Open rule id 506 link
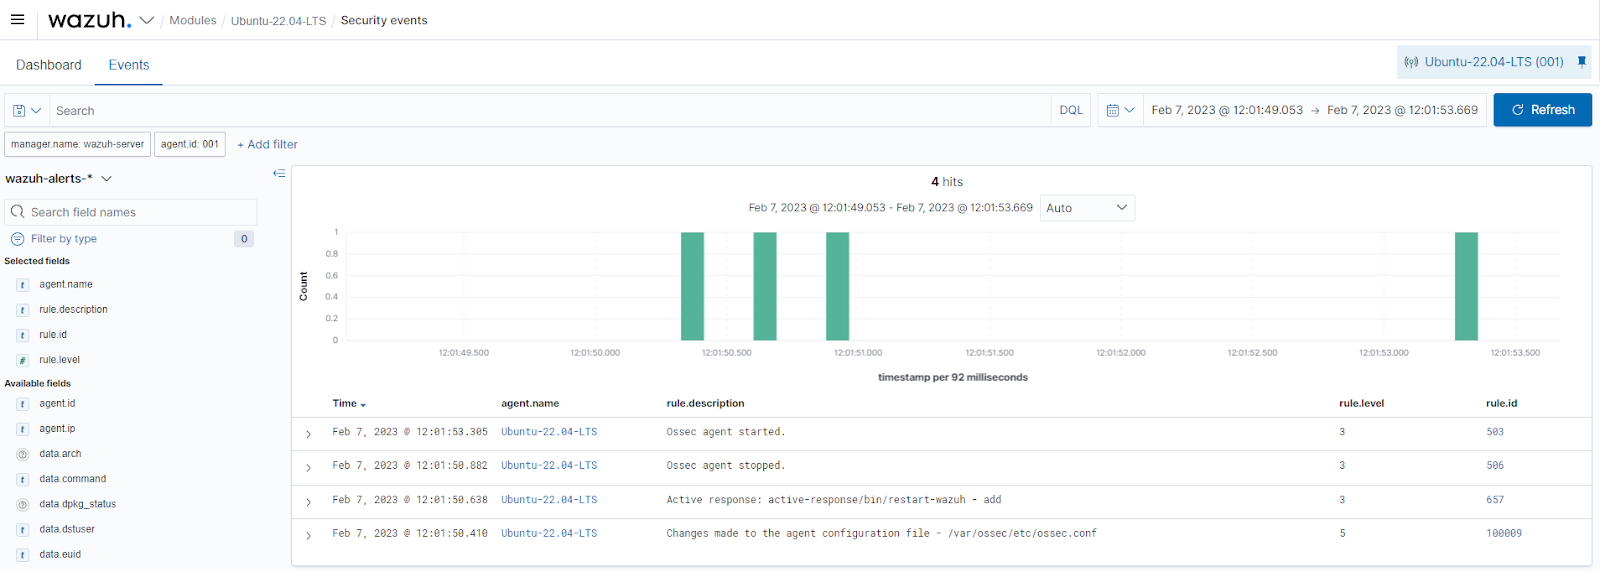The width and height of the screenshot is (1600, 572). 1495,466
